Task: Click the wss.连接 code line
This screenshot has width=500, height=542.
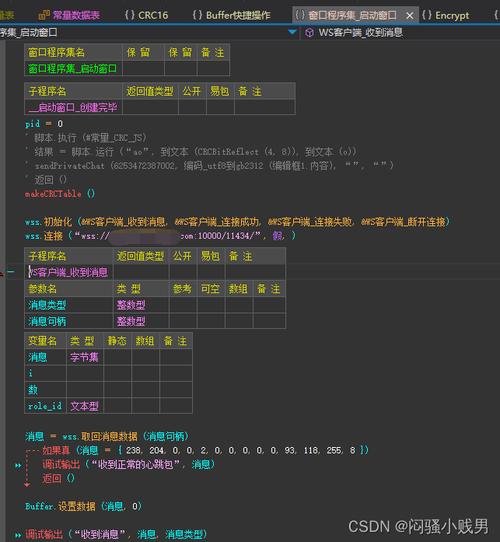Action: pos(160,236)
